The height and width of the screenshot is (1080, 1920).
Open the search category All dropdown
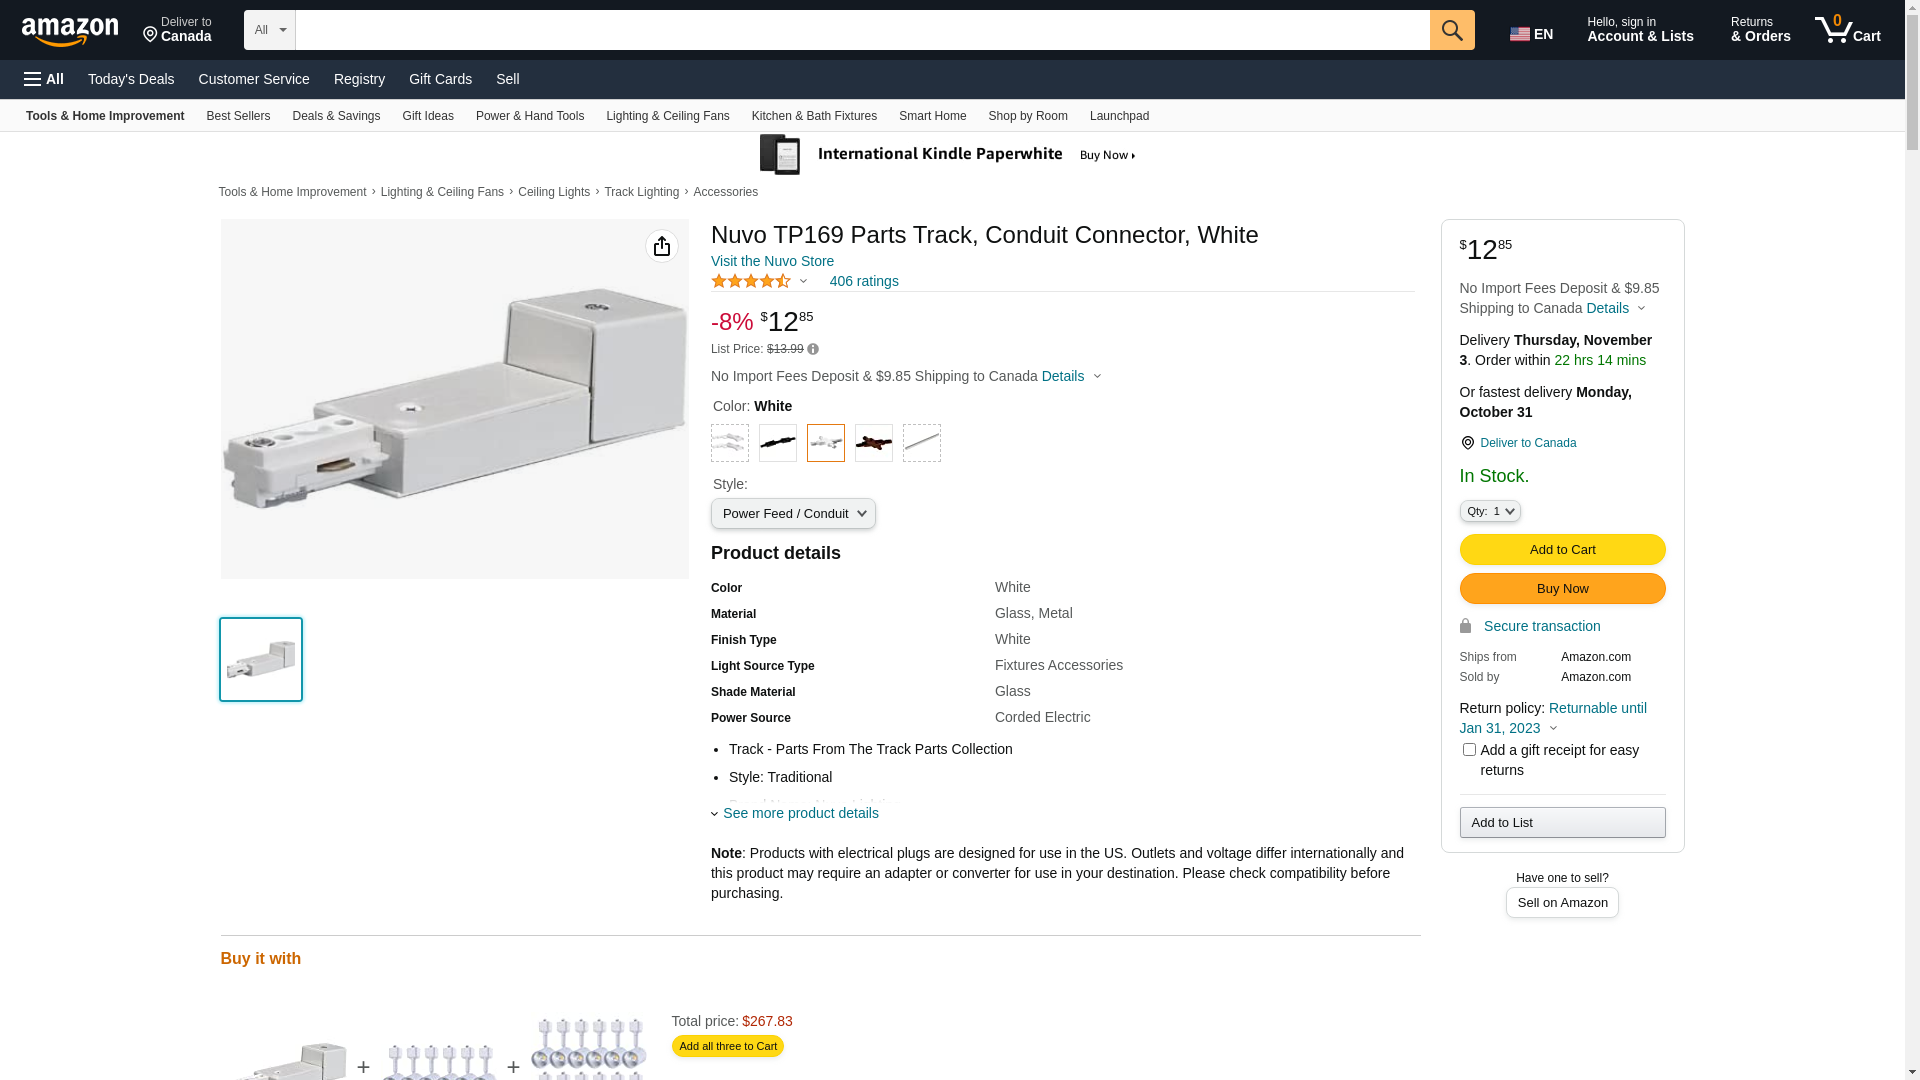[x=269, y=30]
